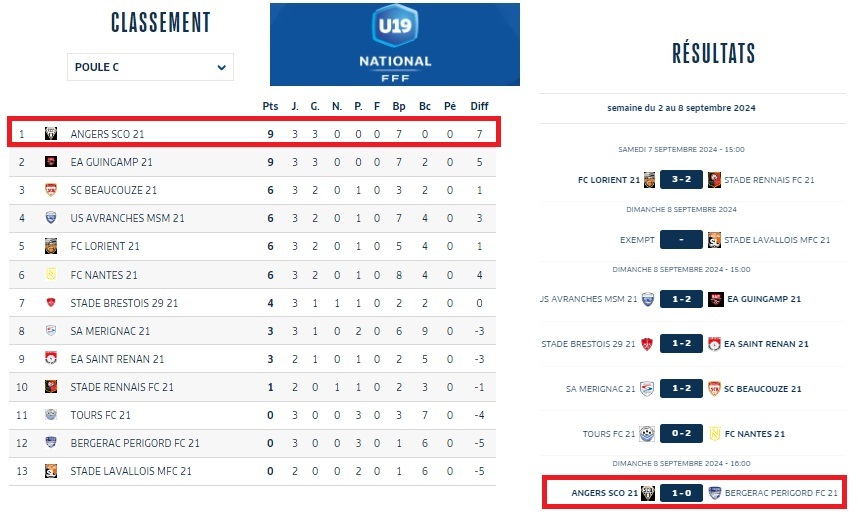Click Stade Lavallois logo in standings

tap(50, 471)
